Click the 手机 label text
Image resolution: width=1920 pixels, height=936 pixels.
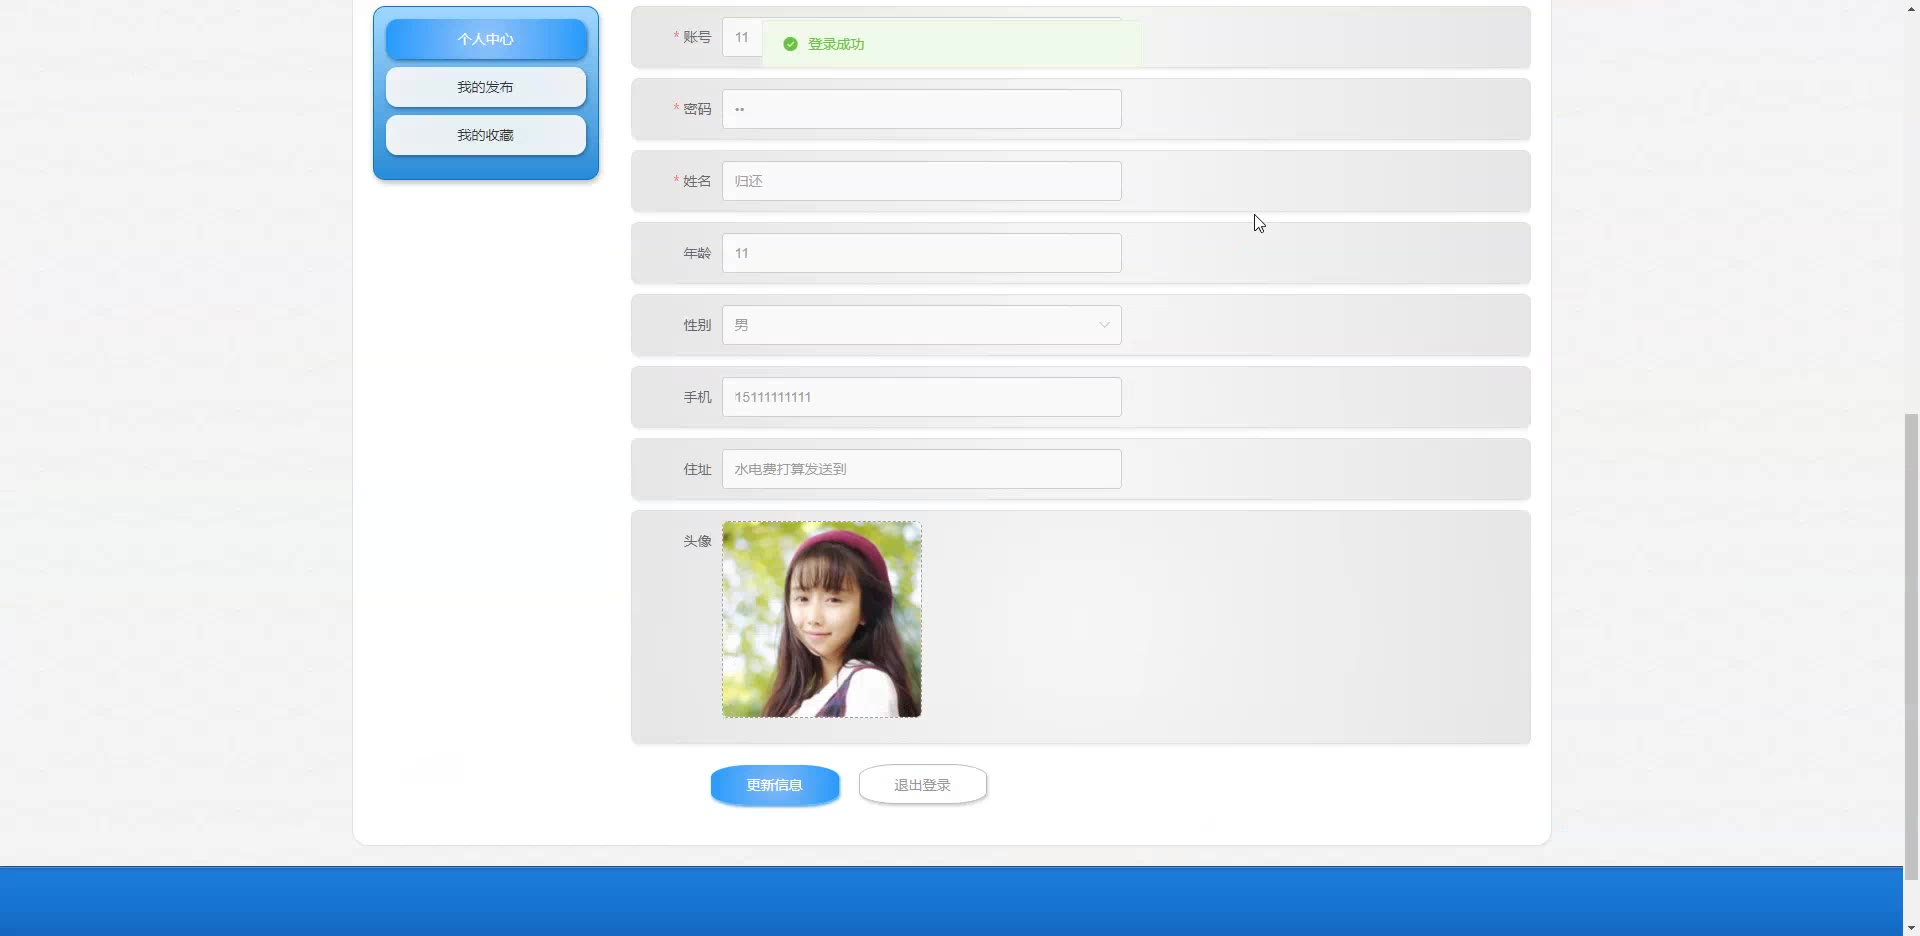[697, 397]
